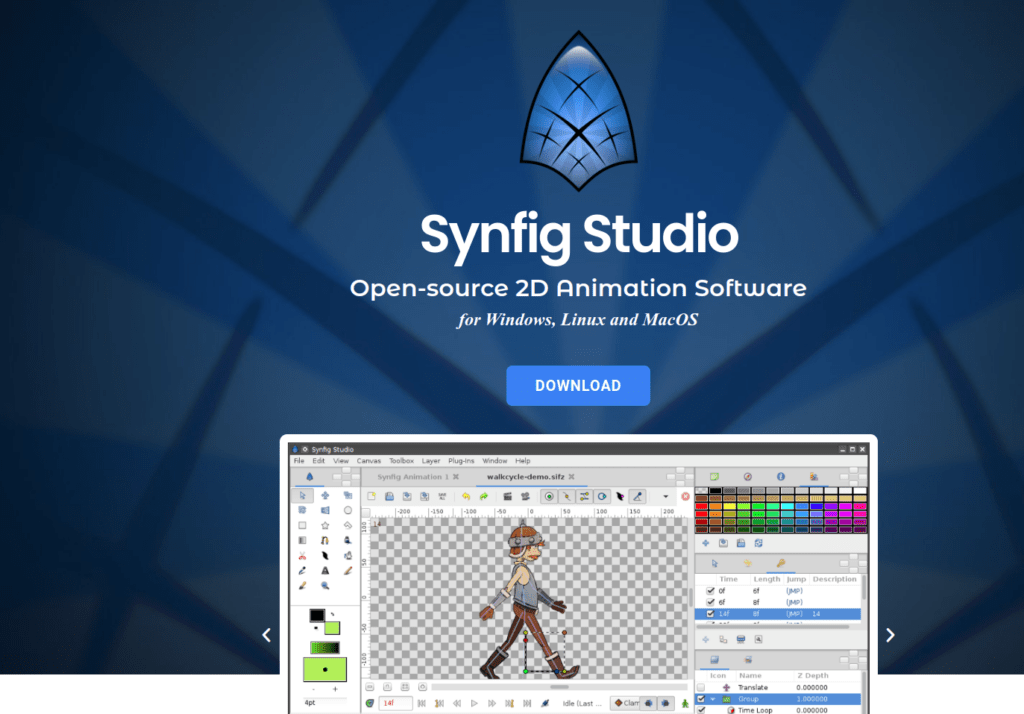Image resolution: width=1024 pixels, height=714 pixels.
Task: Click the canvas horizontal scrollbar
Action: [559, 687]
